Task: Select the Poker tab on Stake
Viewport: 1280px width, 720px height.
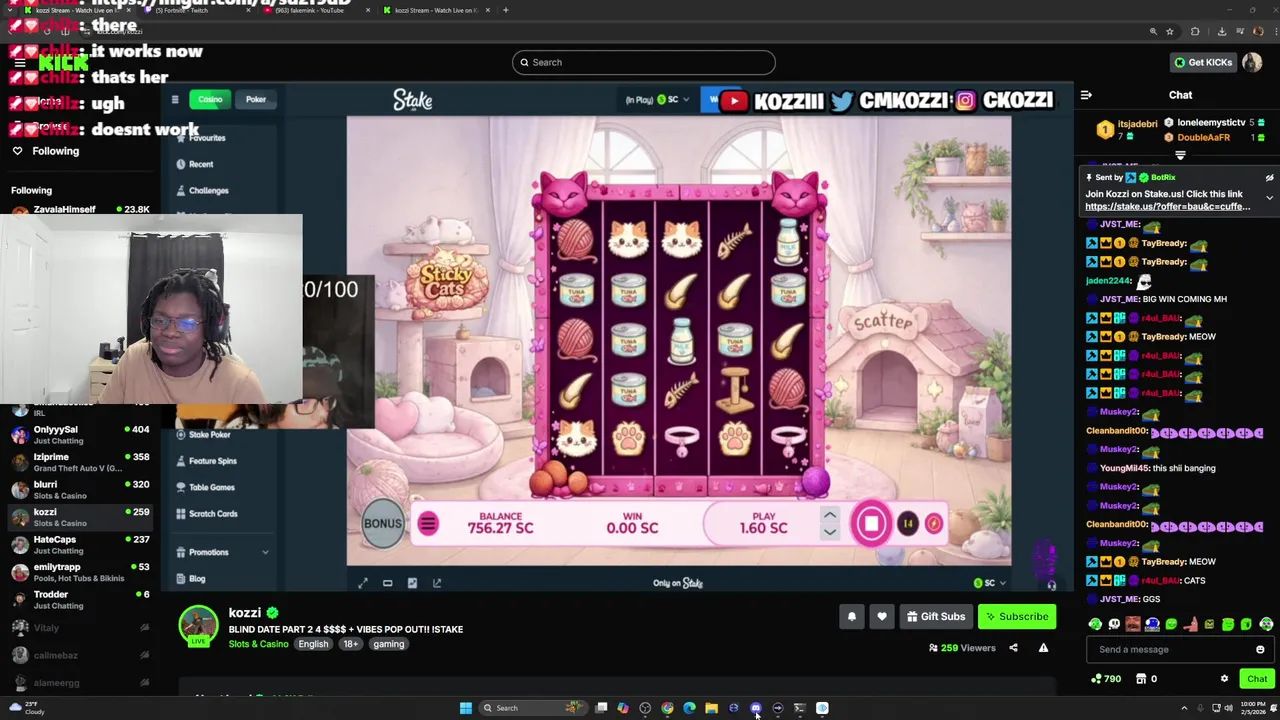Action: pos(256,99)
